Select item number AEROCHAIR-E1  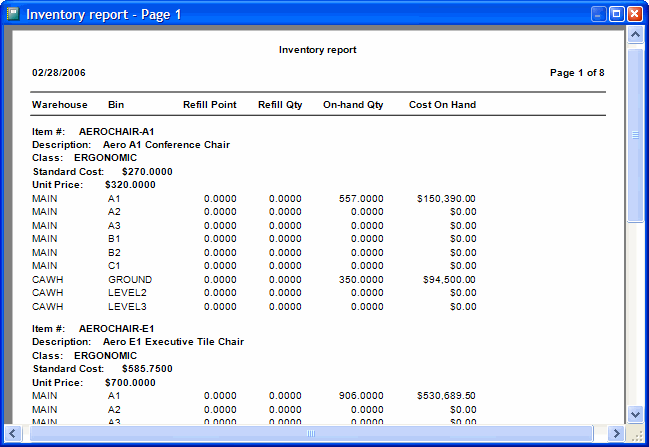(116, 329)
